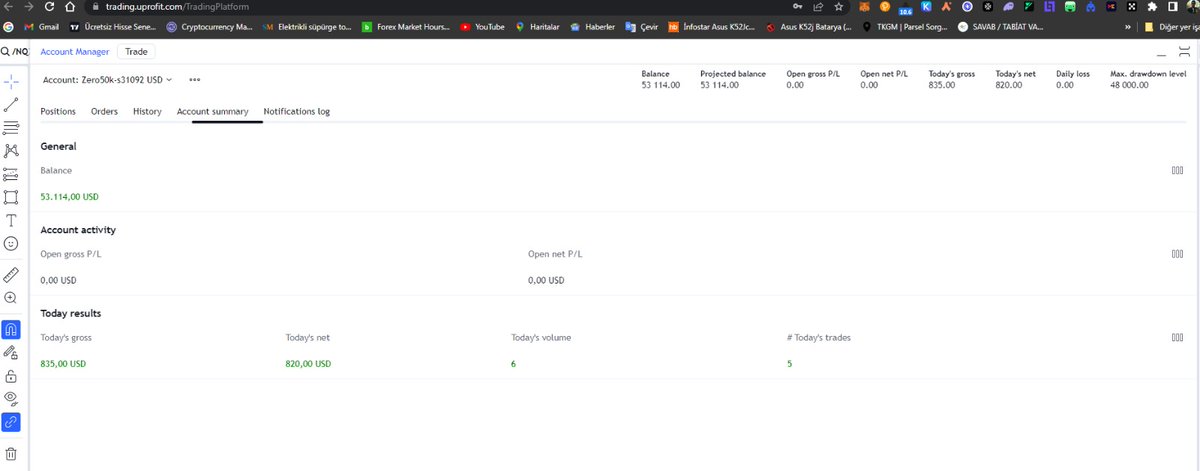Click the # Today's trades value 5
Viewport: 1200px width, 471px height.
[x=789, y=364]
